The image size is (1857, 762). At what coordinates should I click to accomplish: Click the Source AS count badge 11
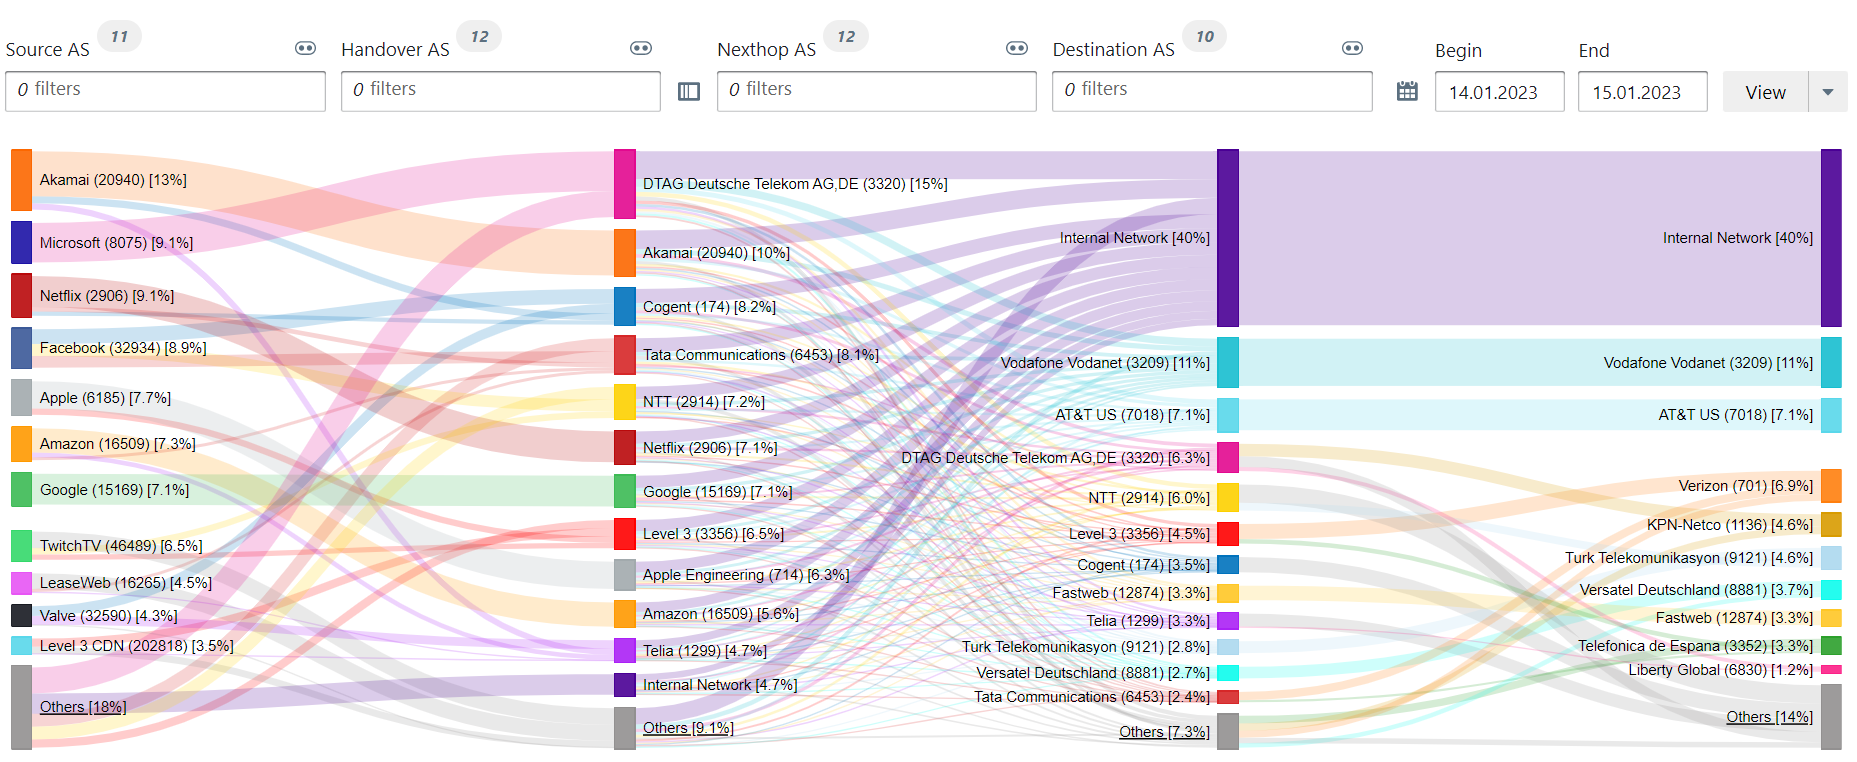(x=119, y=37)
